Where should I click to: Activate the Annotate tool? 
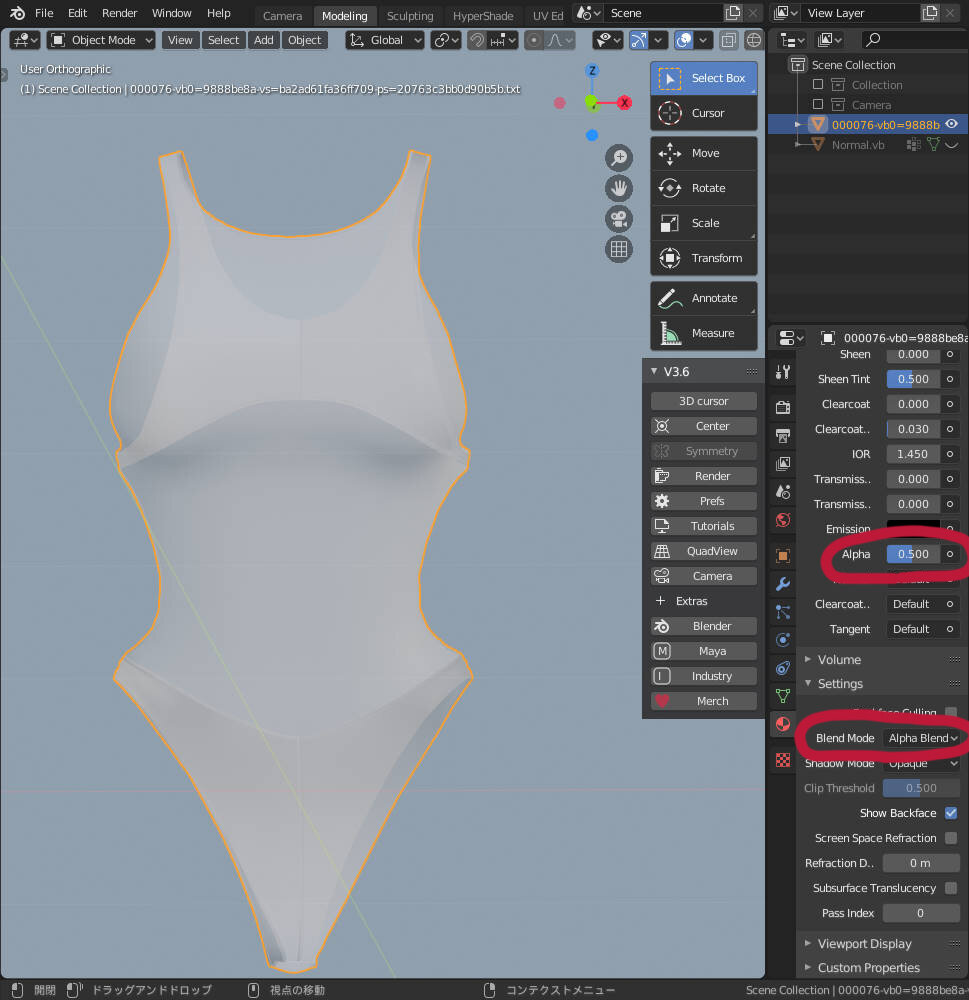(704, 298)
